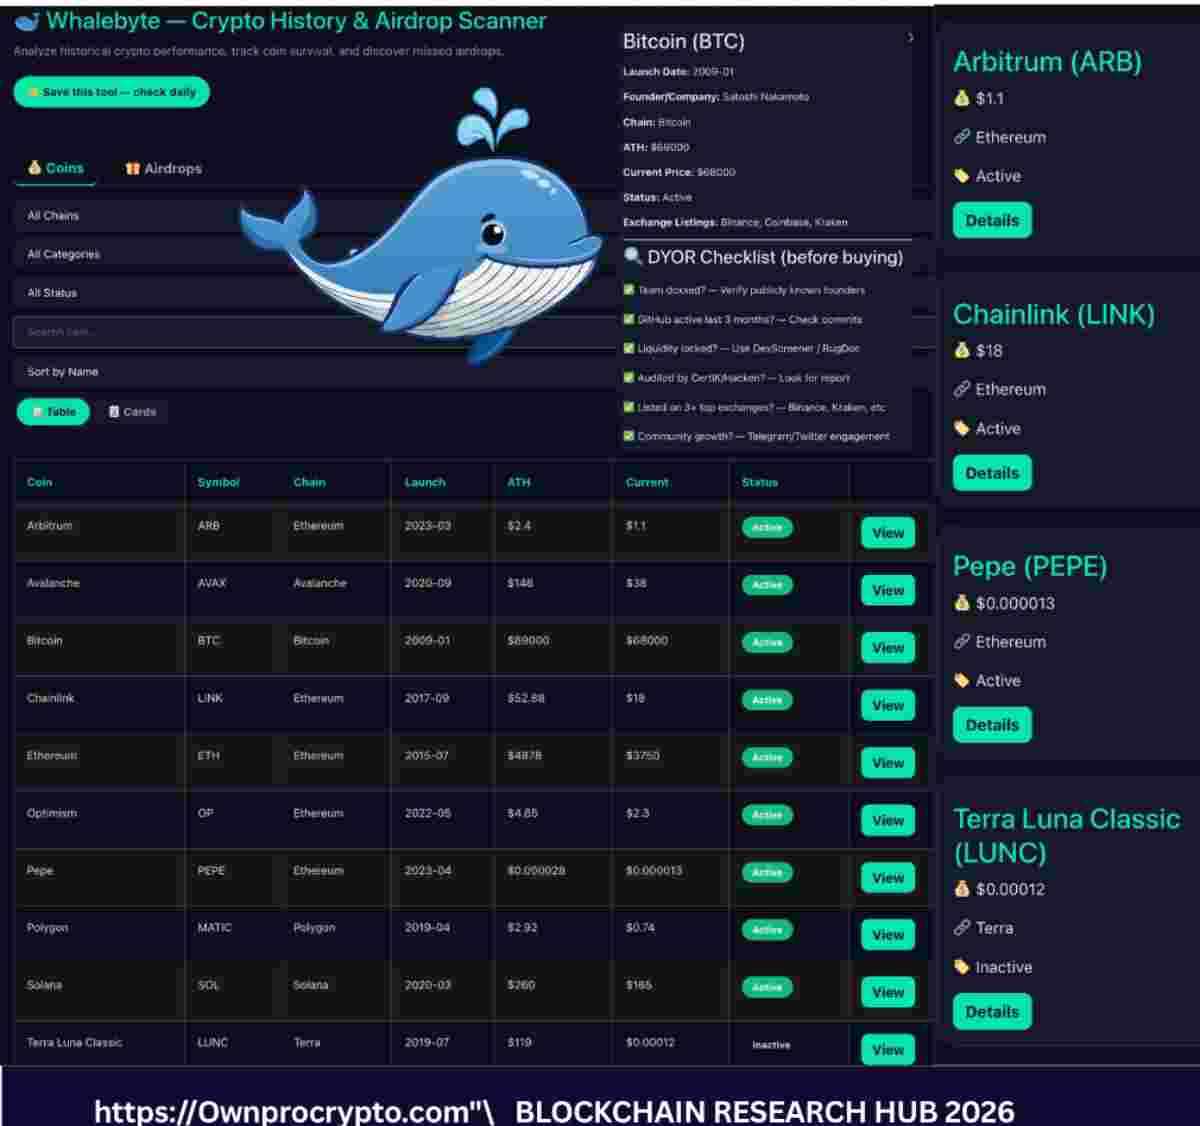Click the money bag icon on Terra Luna Classic card

(962, 889)
